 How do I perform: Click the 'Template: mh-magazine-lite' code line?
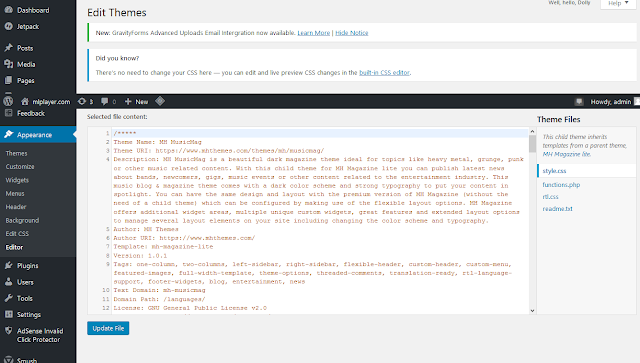pyautogui.click(x=163, y=247)
